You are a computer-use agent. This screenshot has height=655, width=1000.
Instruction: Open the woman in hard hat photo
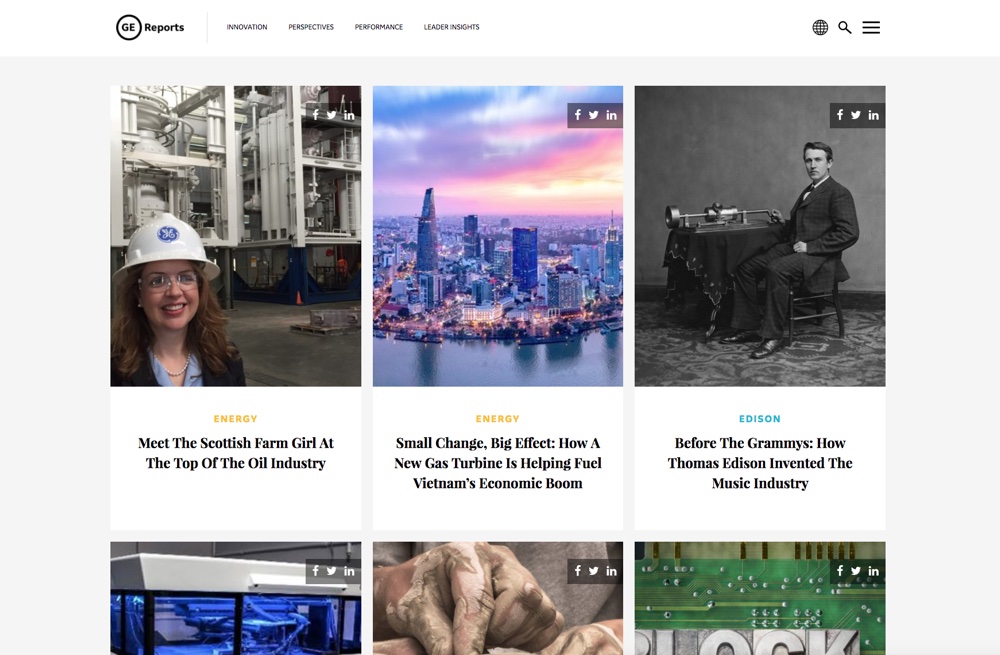(x=236, y=236)
